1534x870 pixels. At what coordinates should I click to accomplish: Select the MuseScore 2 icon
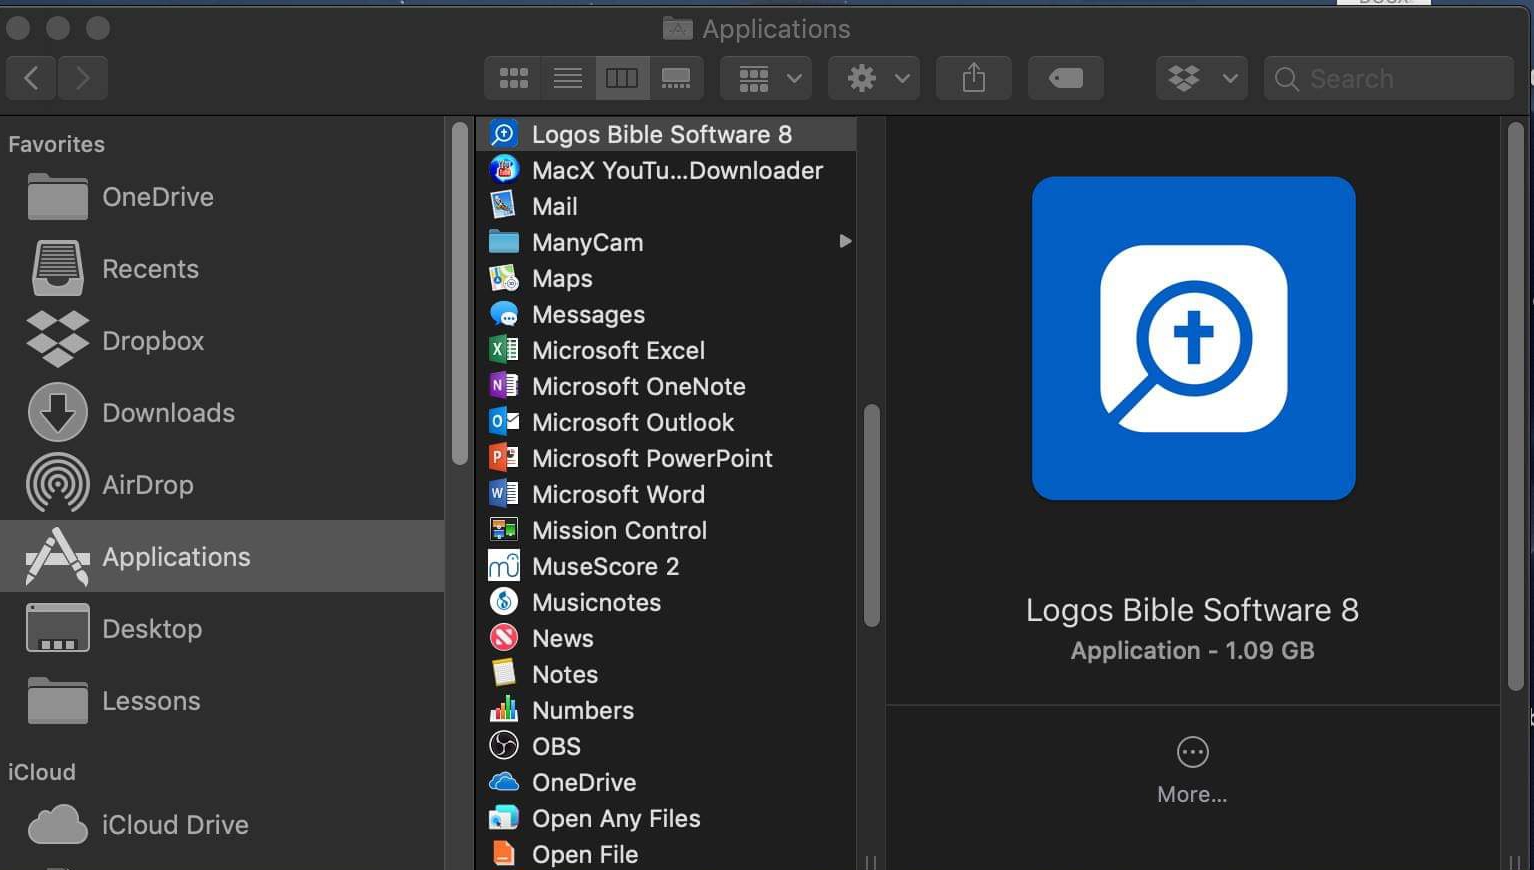(x=504, y=566)
